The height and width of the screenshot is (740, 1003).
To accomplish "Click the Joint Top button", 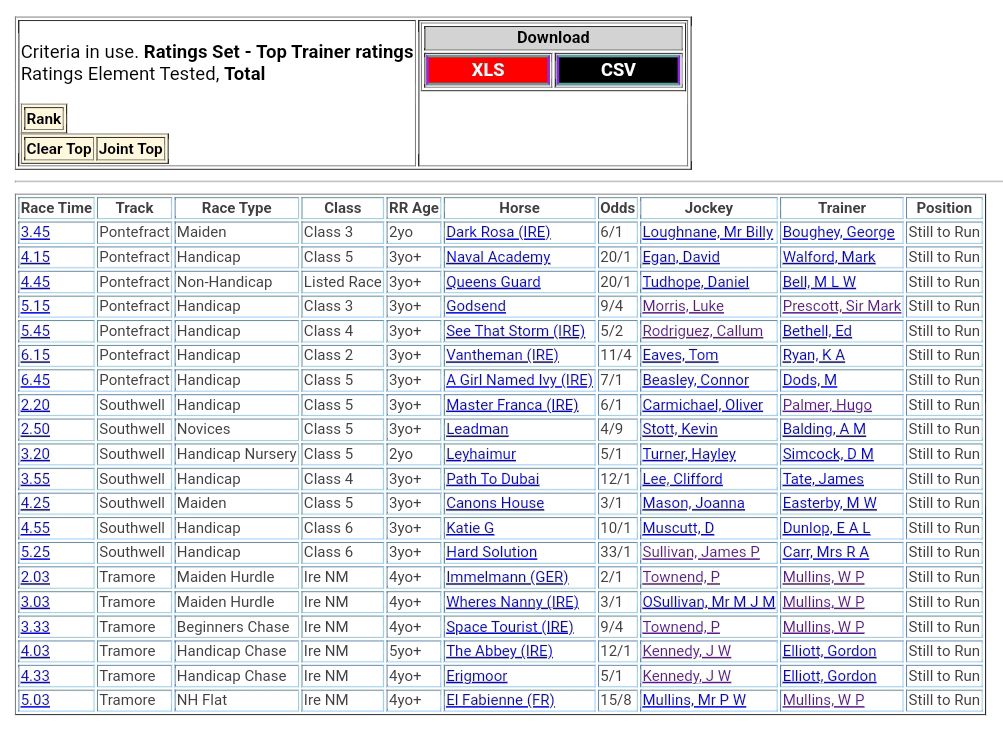I will pos(130,149).
